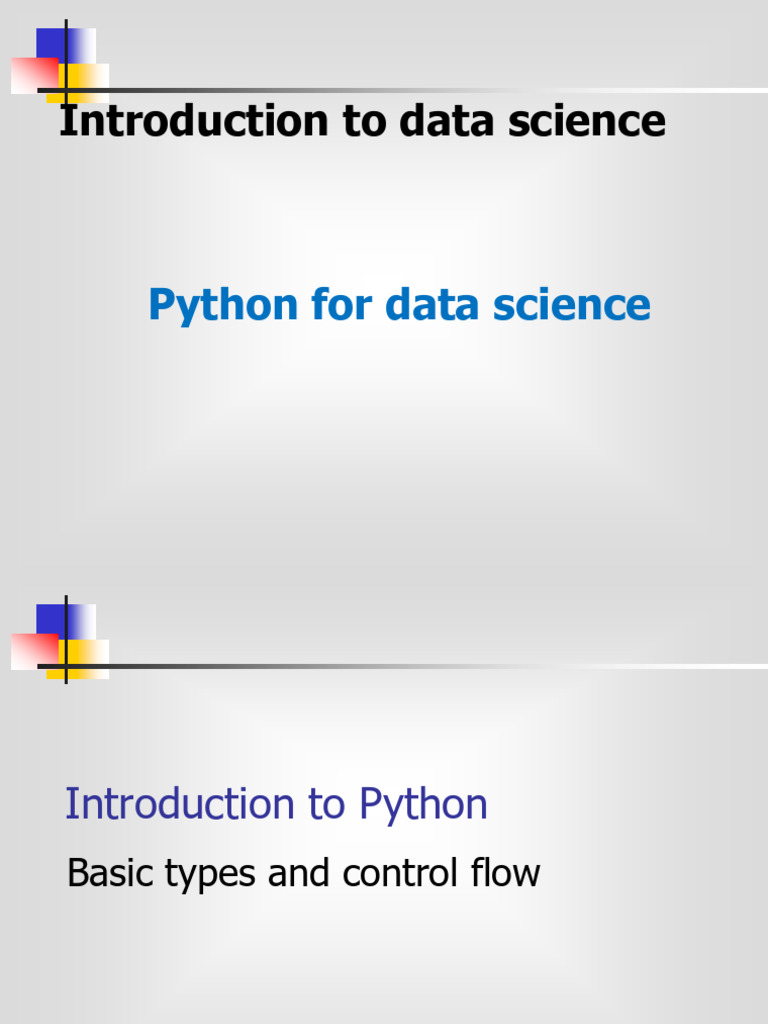Click the yellow square on the second slide

[88, 658]
